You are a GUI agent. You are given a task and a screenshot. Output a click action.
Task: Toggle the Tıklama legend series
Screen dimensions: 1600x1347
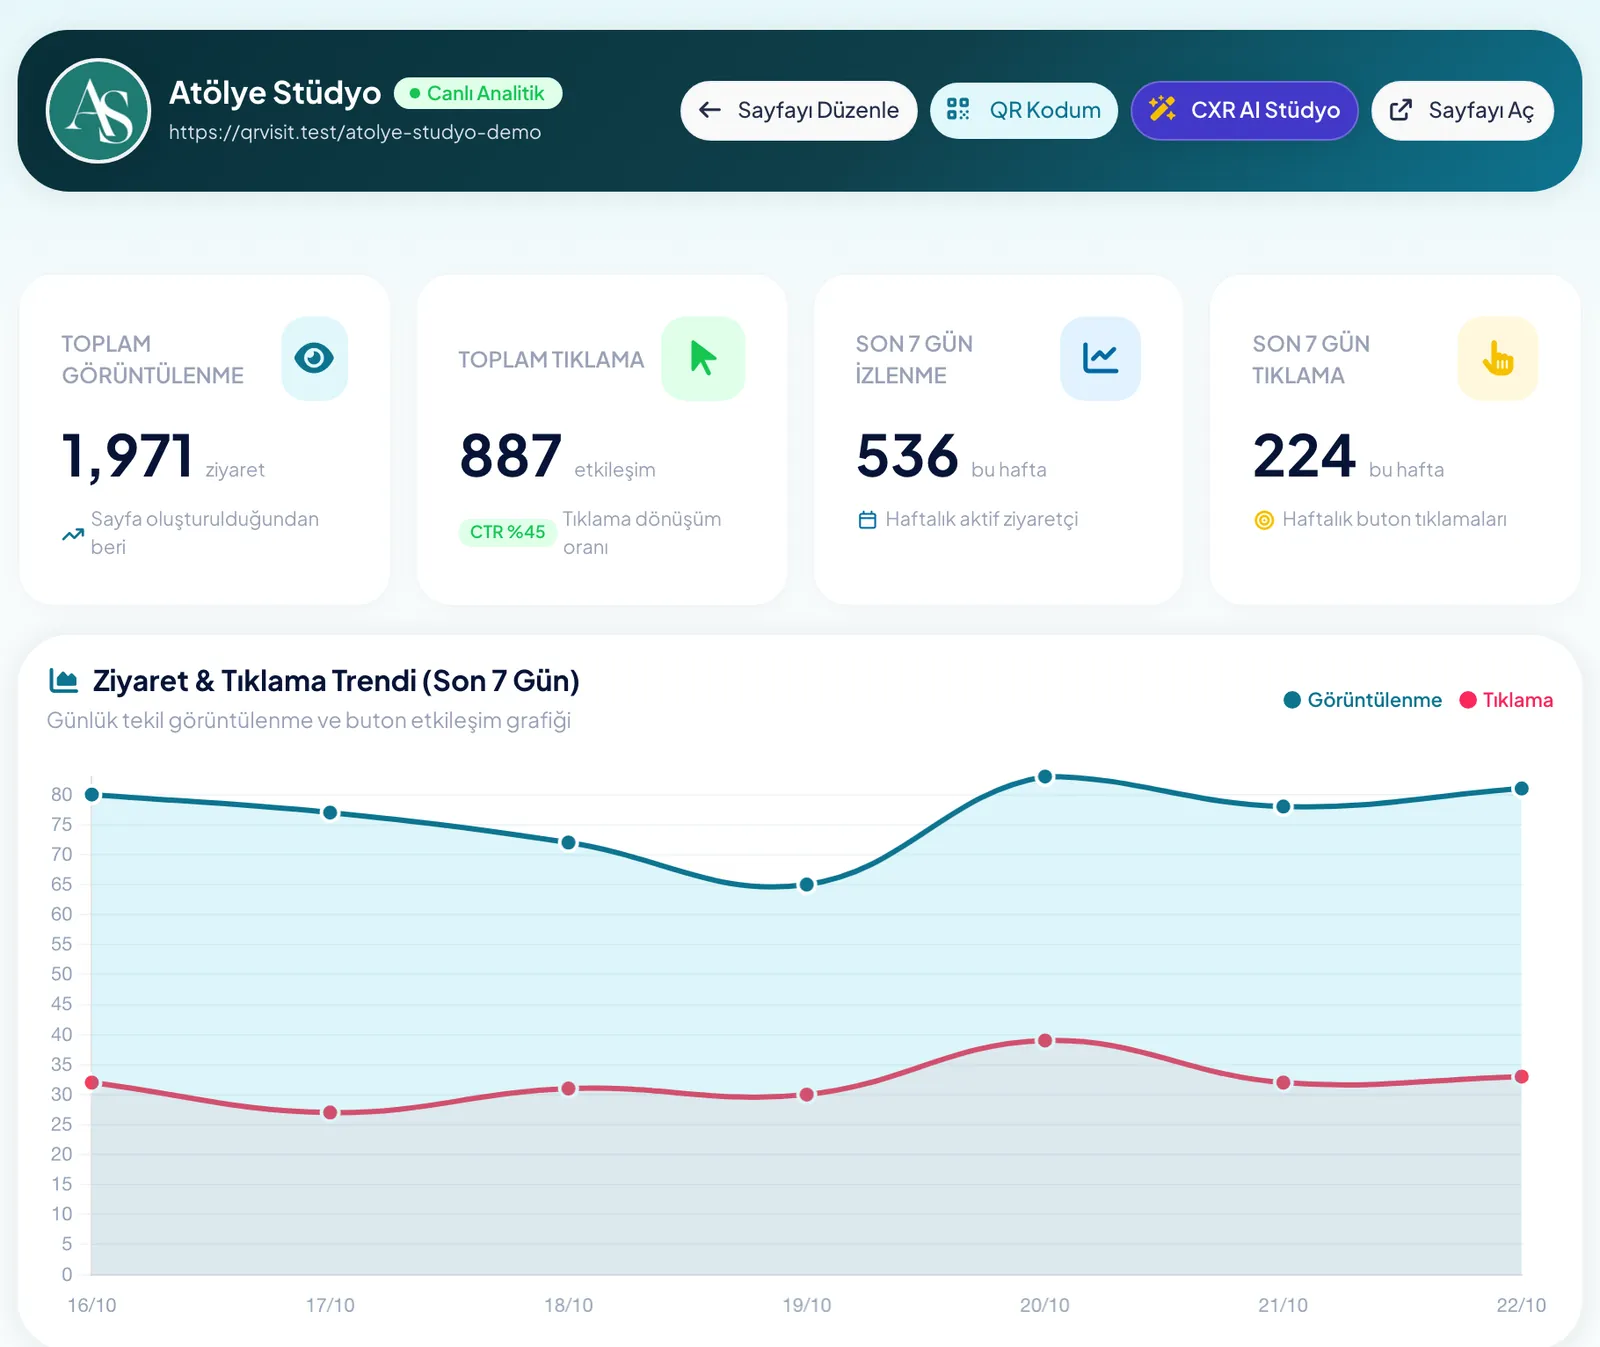coord(1506,700)
